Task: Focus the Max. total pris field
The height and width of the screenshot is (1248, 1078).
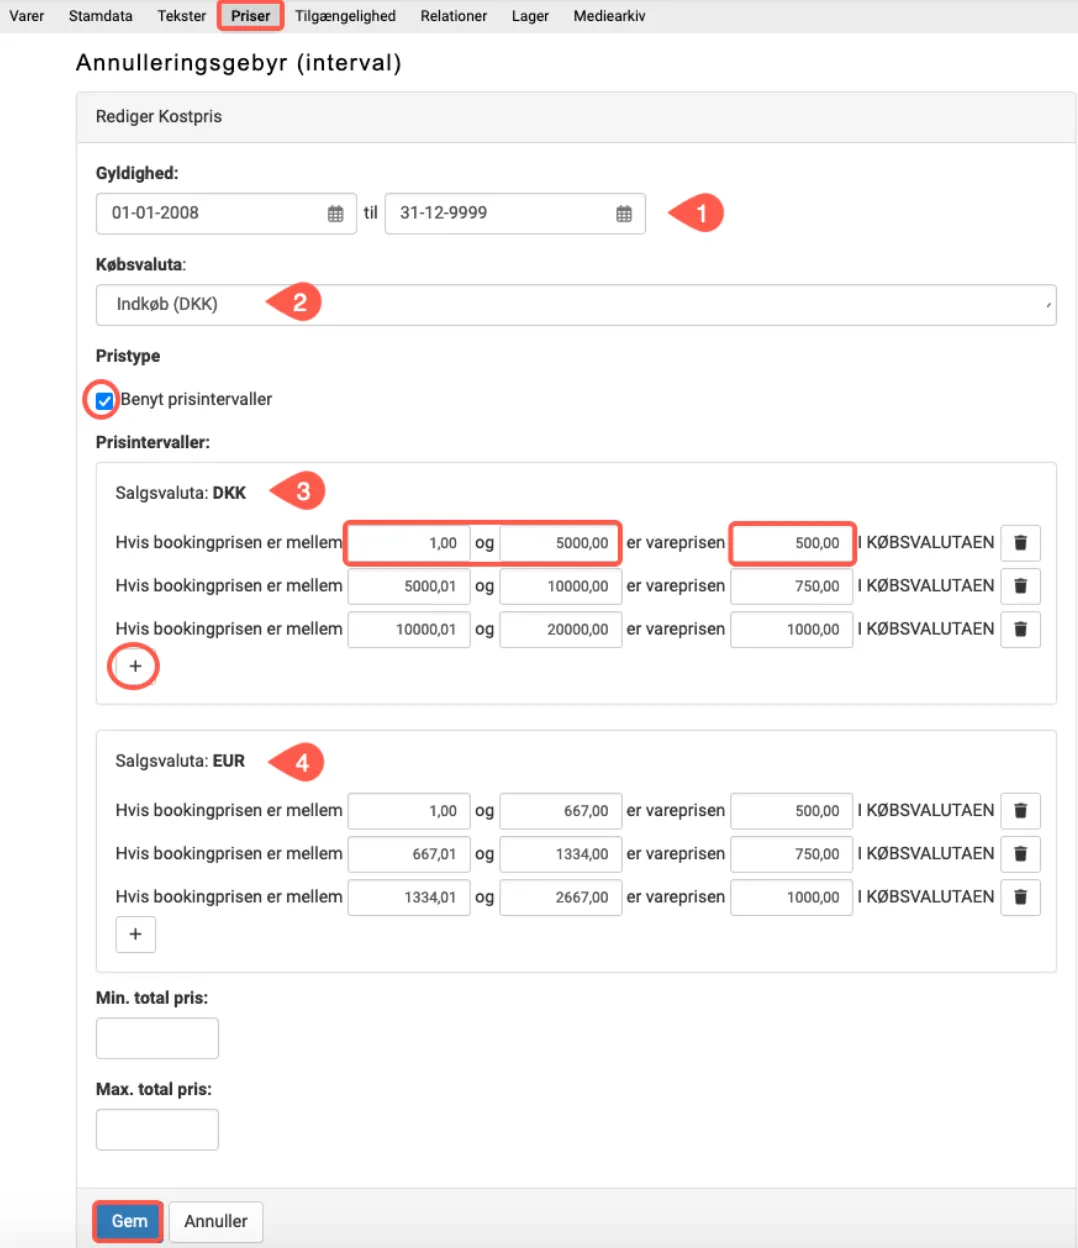Action: (x=157, y=1129)
